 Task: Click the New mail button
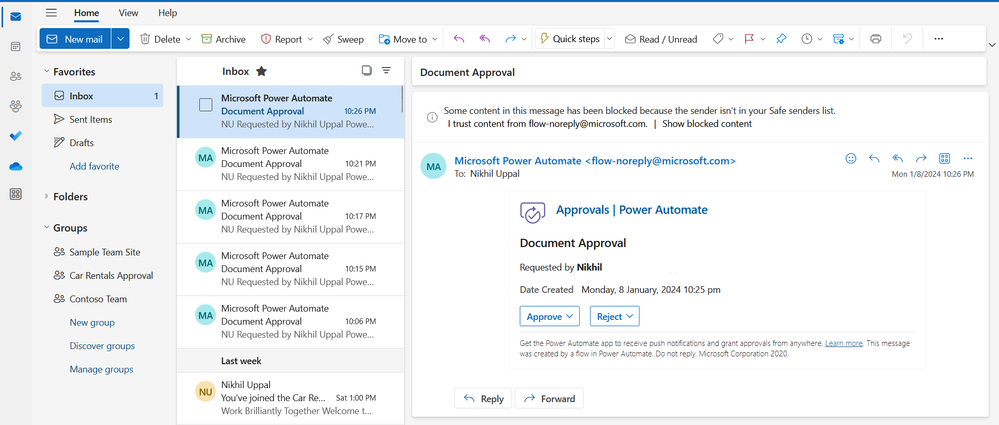pyautogui.click(x=75, y=39)
